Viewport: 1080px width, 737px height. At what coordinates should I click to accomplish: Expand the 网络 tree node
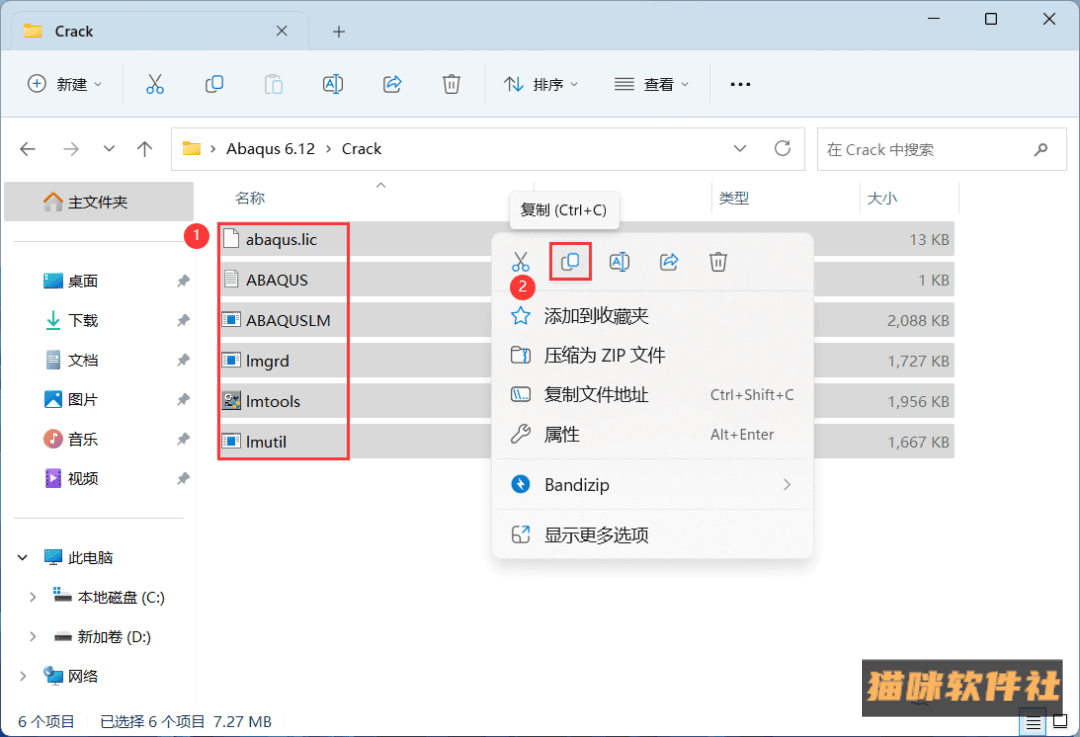[23, 676]
